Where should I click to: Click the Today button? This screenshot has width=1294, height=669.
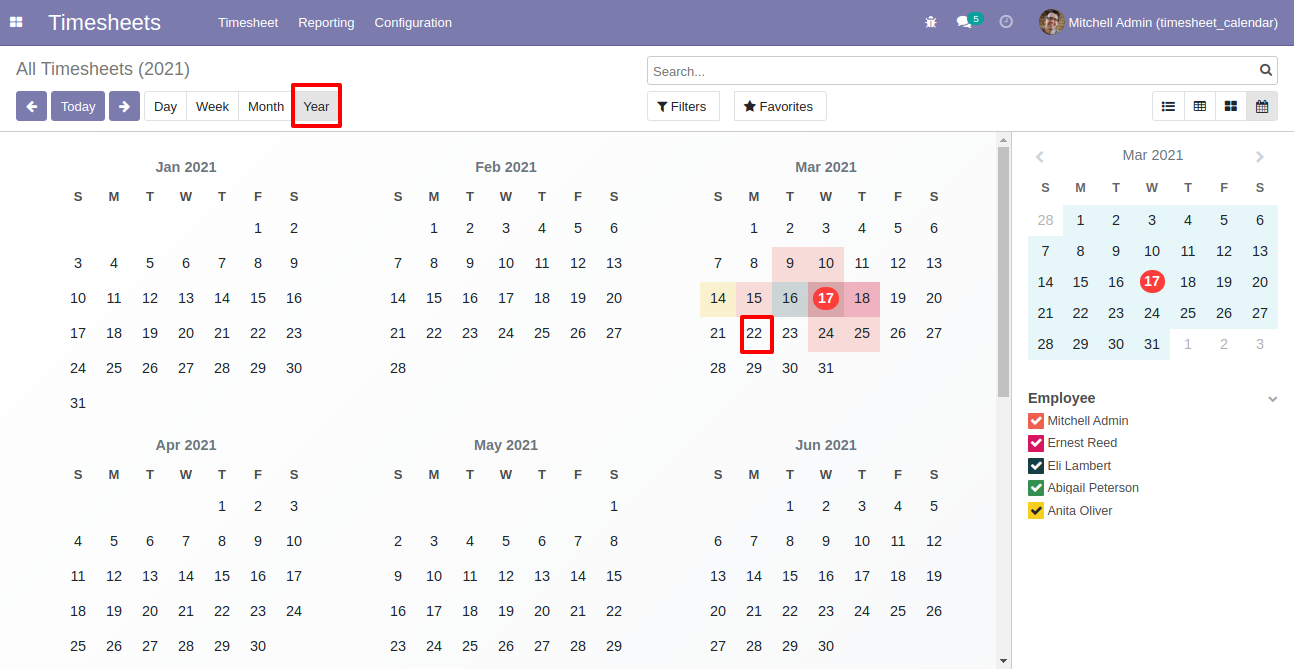[78, 106]
